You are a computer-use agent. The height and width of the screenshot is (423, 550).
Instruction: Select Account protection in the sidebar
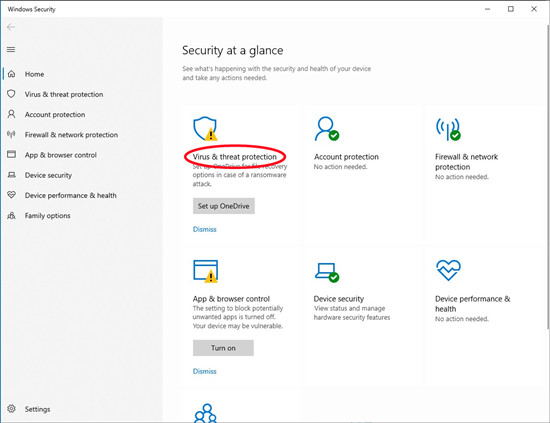[55, 115]
